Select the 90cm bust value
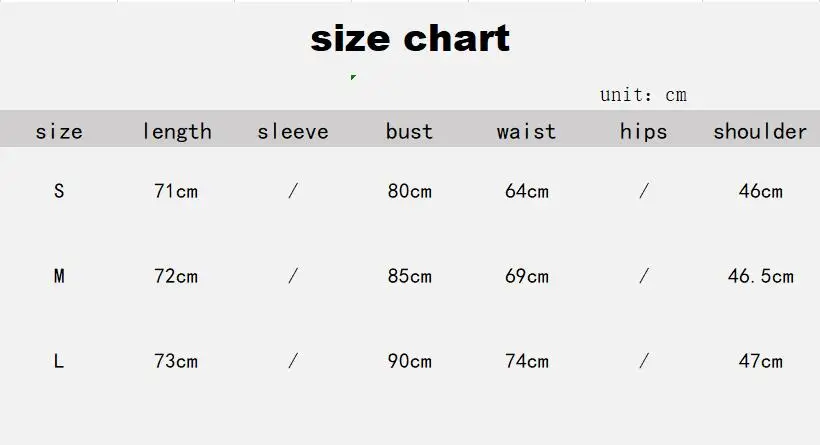The width and height of the screenshot is (820, 445). pos(409,360)
